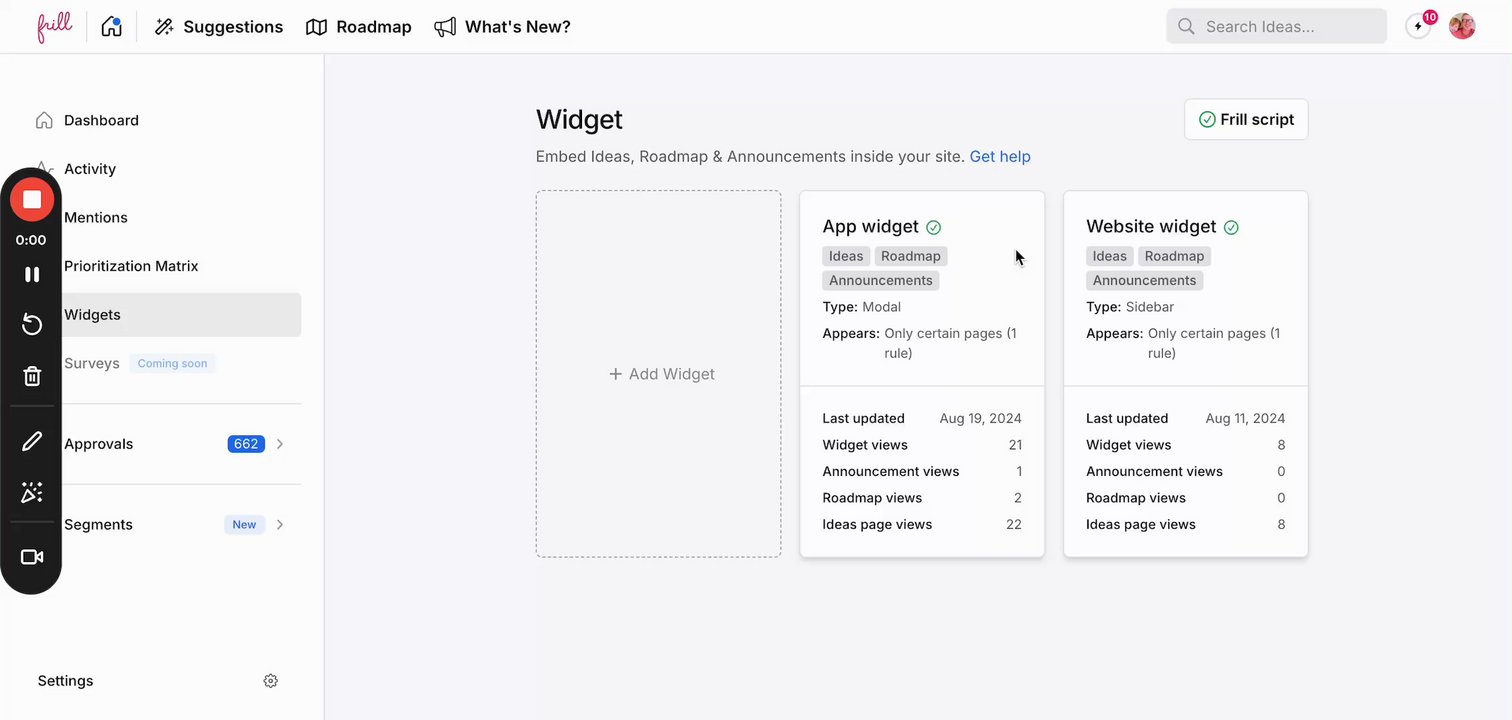Pause the recording
This screenshot has height=720, width=1512.
pyautogui.click(x=32, y=274)
